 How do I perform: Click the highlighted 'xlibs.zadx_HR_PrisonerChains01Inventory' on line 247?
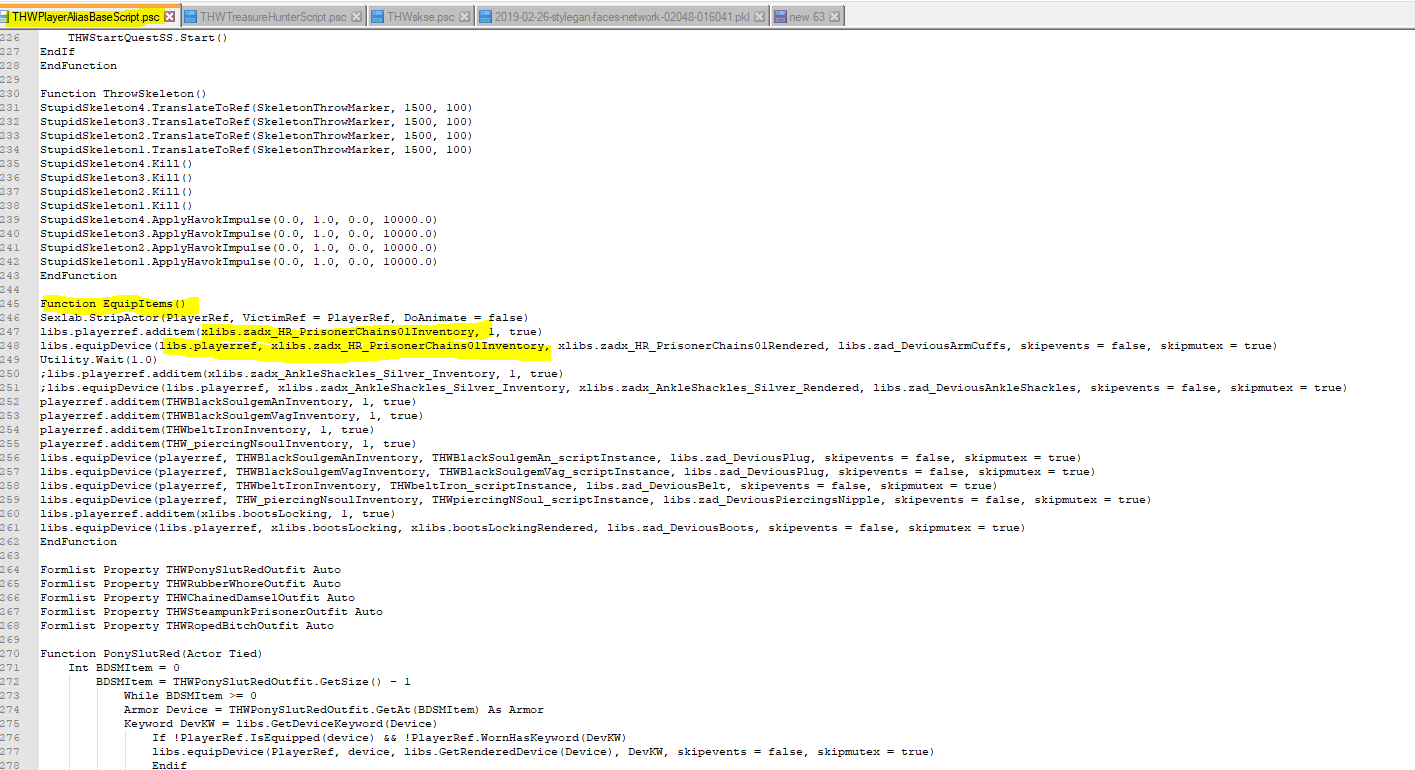click(x=337, y=331)
